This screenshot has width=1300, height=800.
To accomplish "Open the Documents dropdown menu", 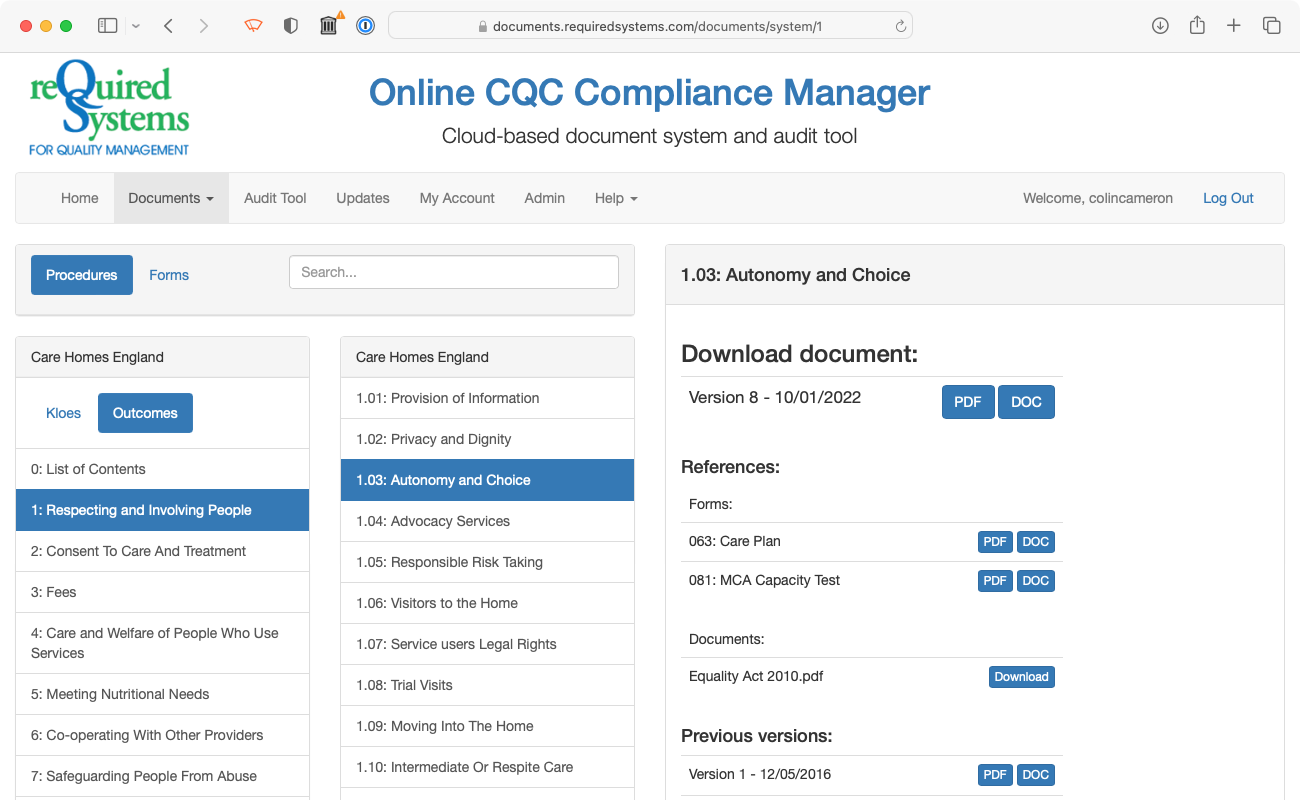I will pos(170,198).
